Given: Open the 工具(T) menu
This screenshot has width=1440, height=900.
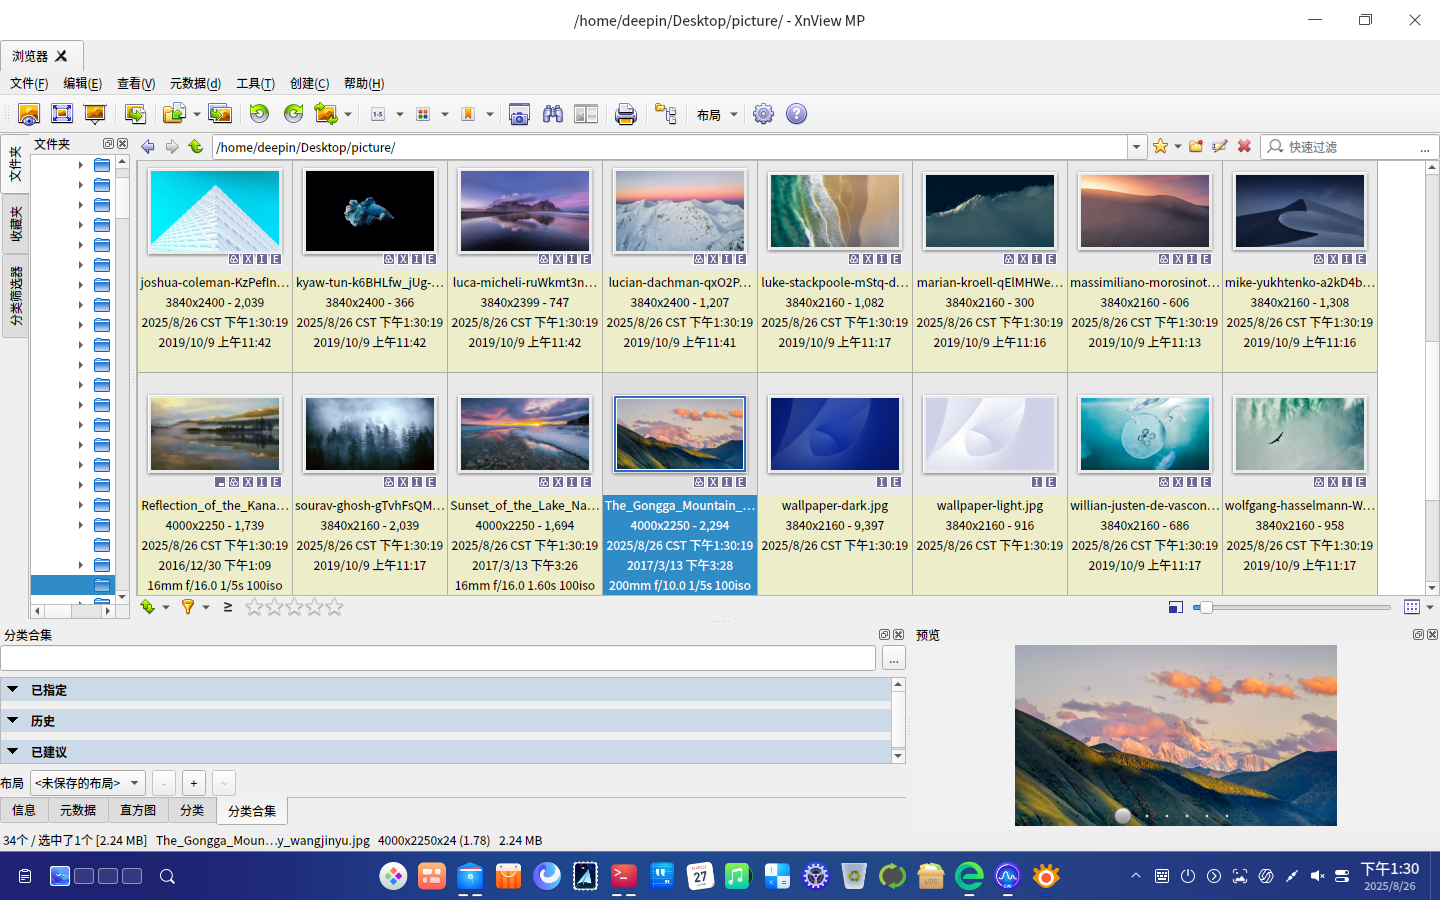Looking at the screenshot, I should pos(255,84).
